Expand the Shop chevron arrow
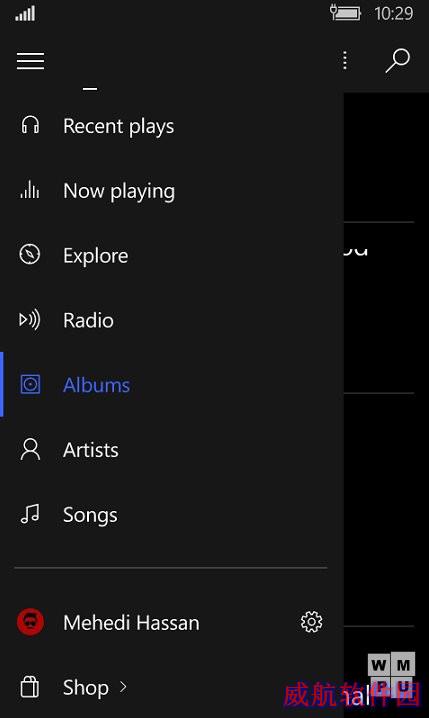Screen dimensions: 429x718 [x=123, y=687]
